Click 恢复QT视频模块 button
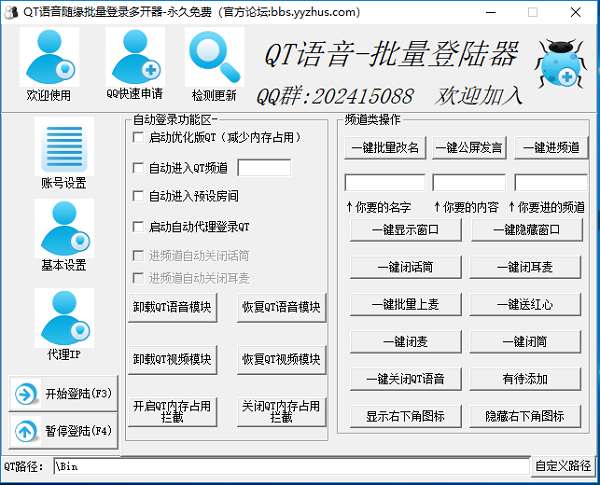 (x=281, y=359)
